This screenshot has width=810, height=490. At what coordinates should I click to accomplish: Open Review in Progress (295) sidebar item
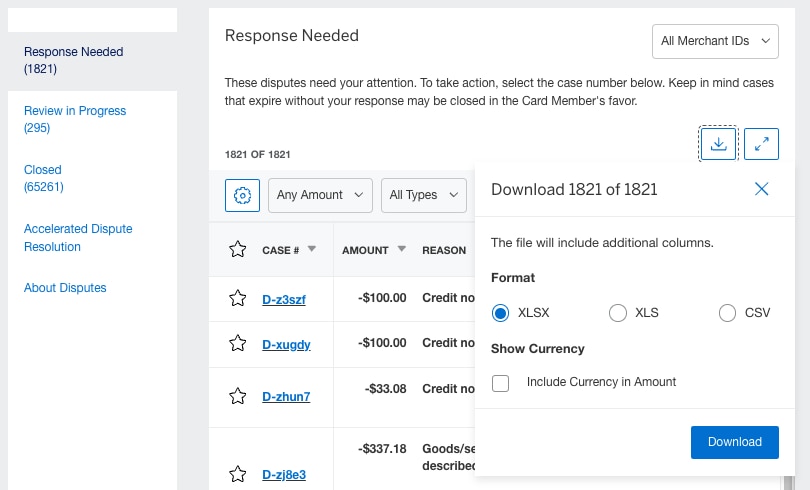[x=75, y=119]
